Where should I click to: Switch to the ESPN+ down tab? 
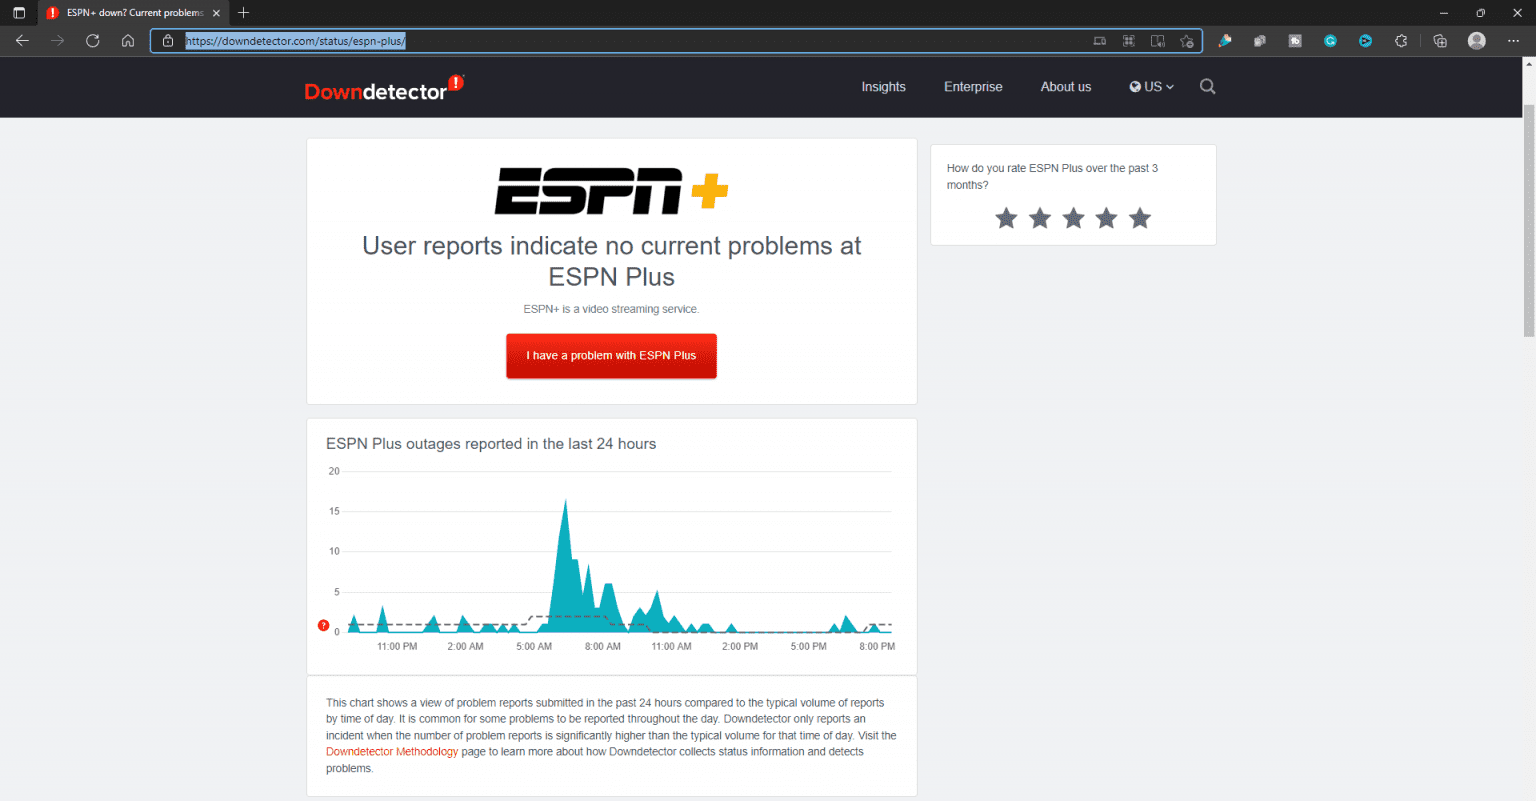pos(130,13)
